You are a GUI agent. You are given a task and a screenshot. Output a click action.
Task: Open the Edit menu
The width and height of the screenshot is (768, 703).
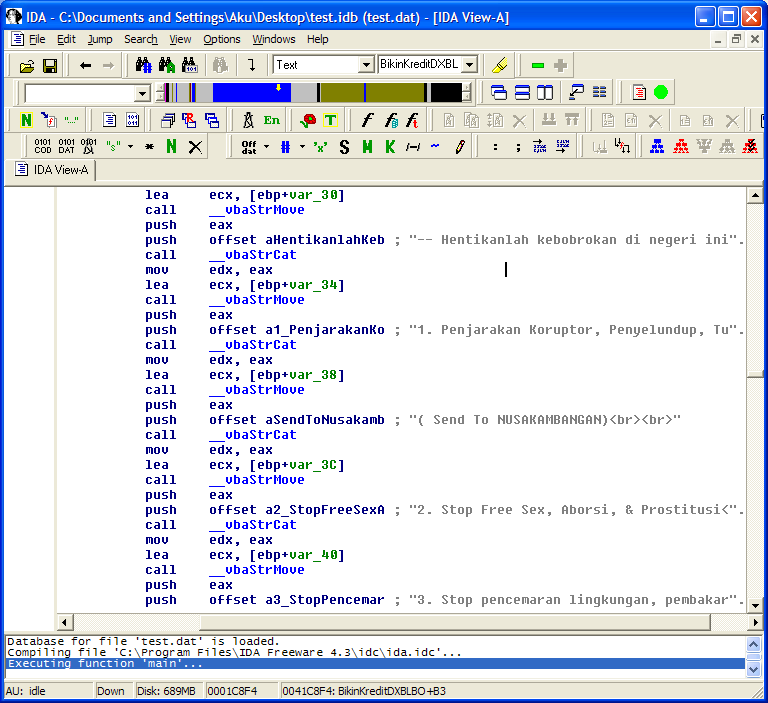tap(66, 39)
